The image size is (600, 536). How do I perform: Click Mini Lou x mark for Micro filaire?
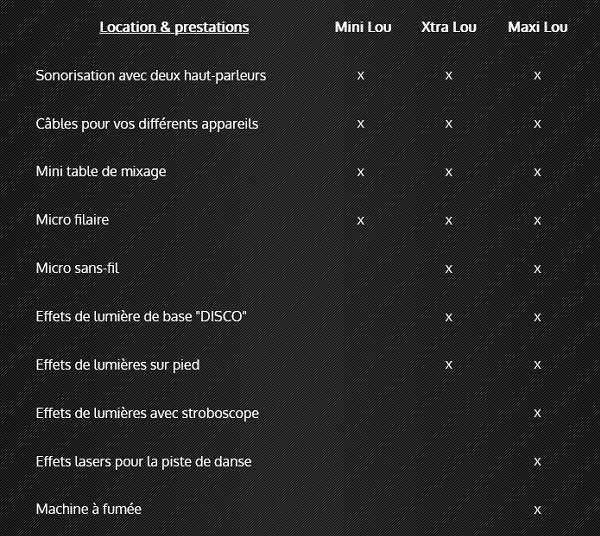(361, 219)
